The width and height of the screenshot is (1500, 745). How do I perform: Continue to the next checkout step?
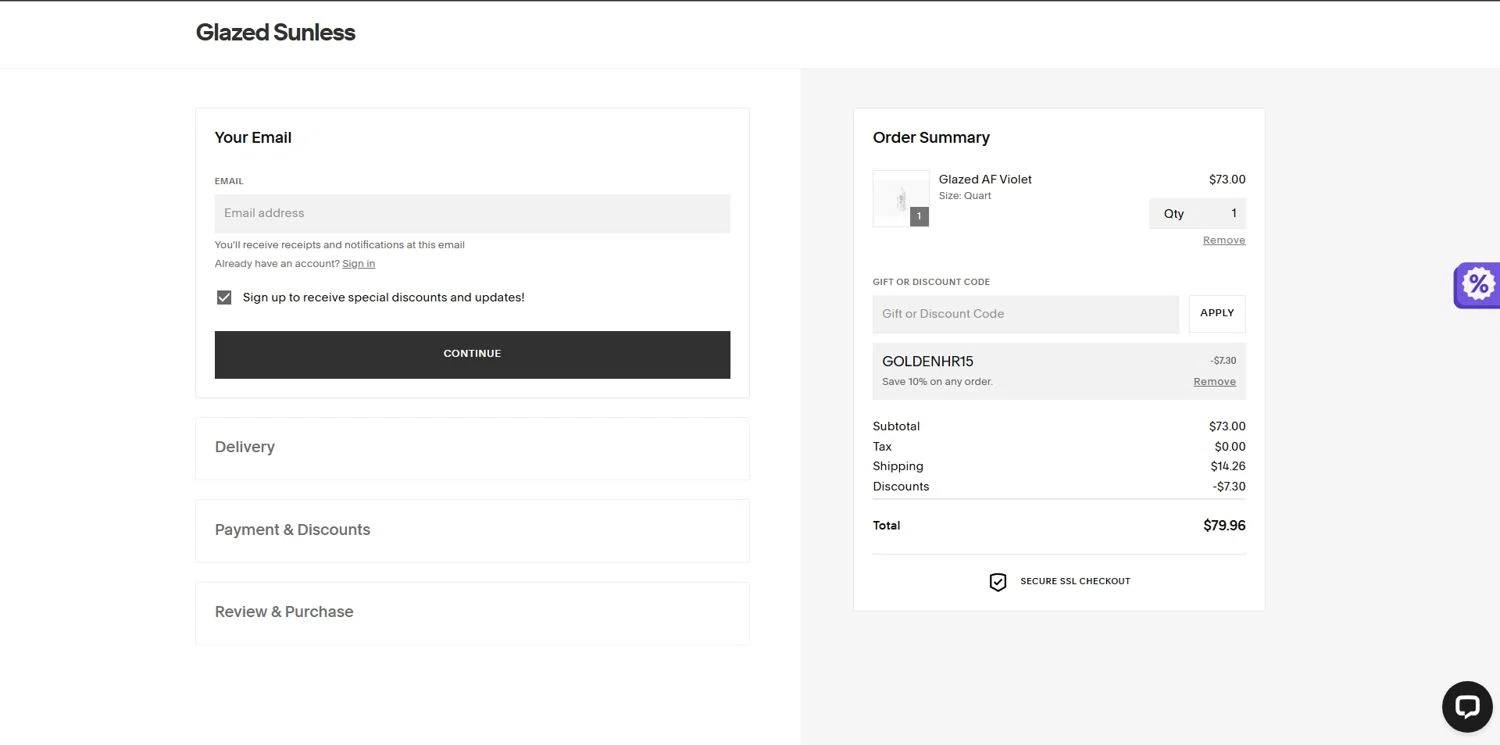(472, 354)
